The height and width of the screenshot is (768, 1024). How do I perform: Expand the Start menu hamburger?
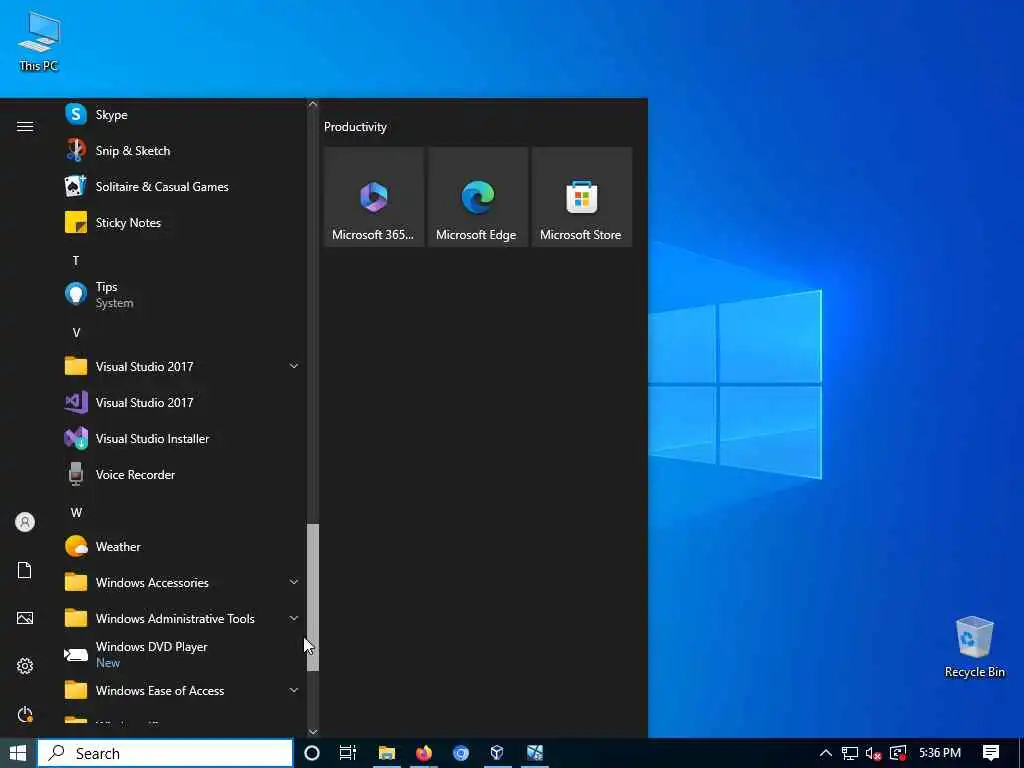click(x=25, y=127)
